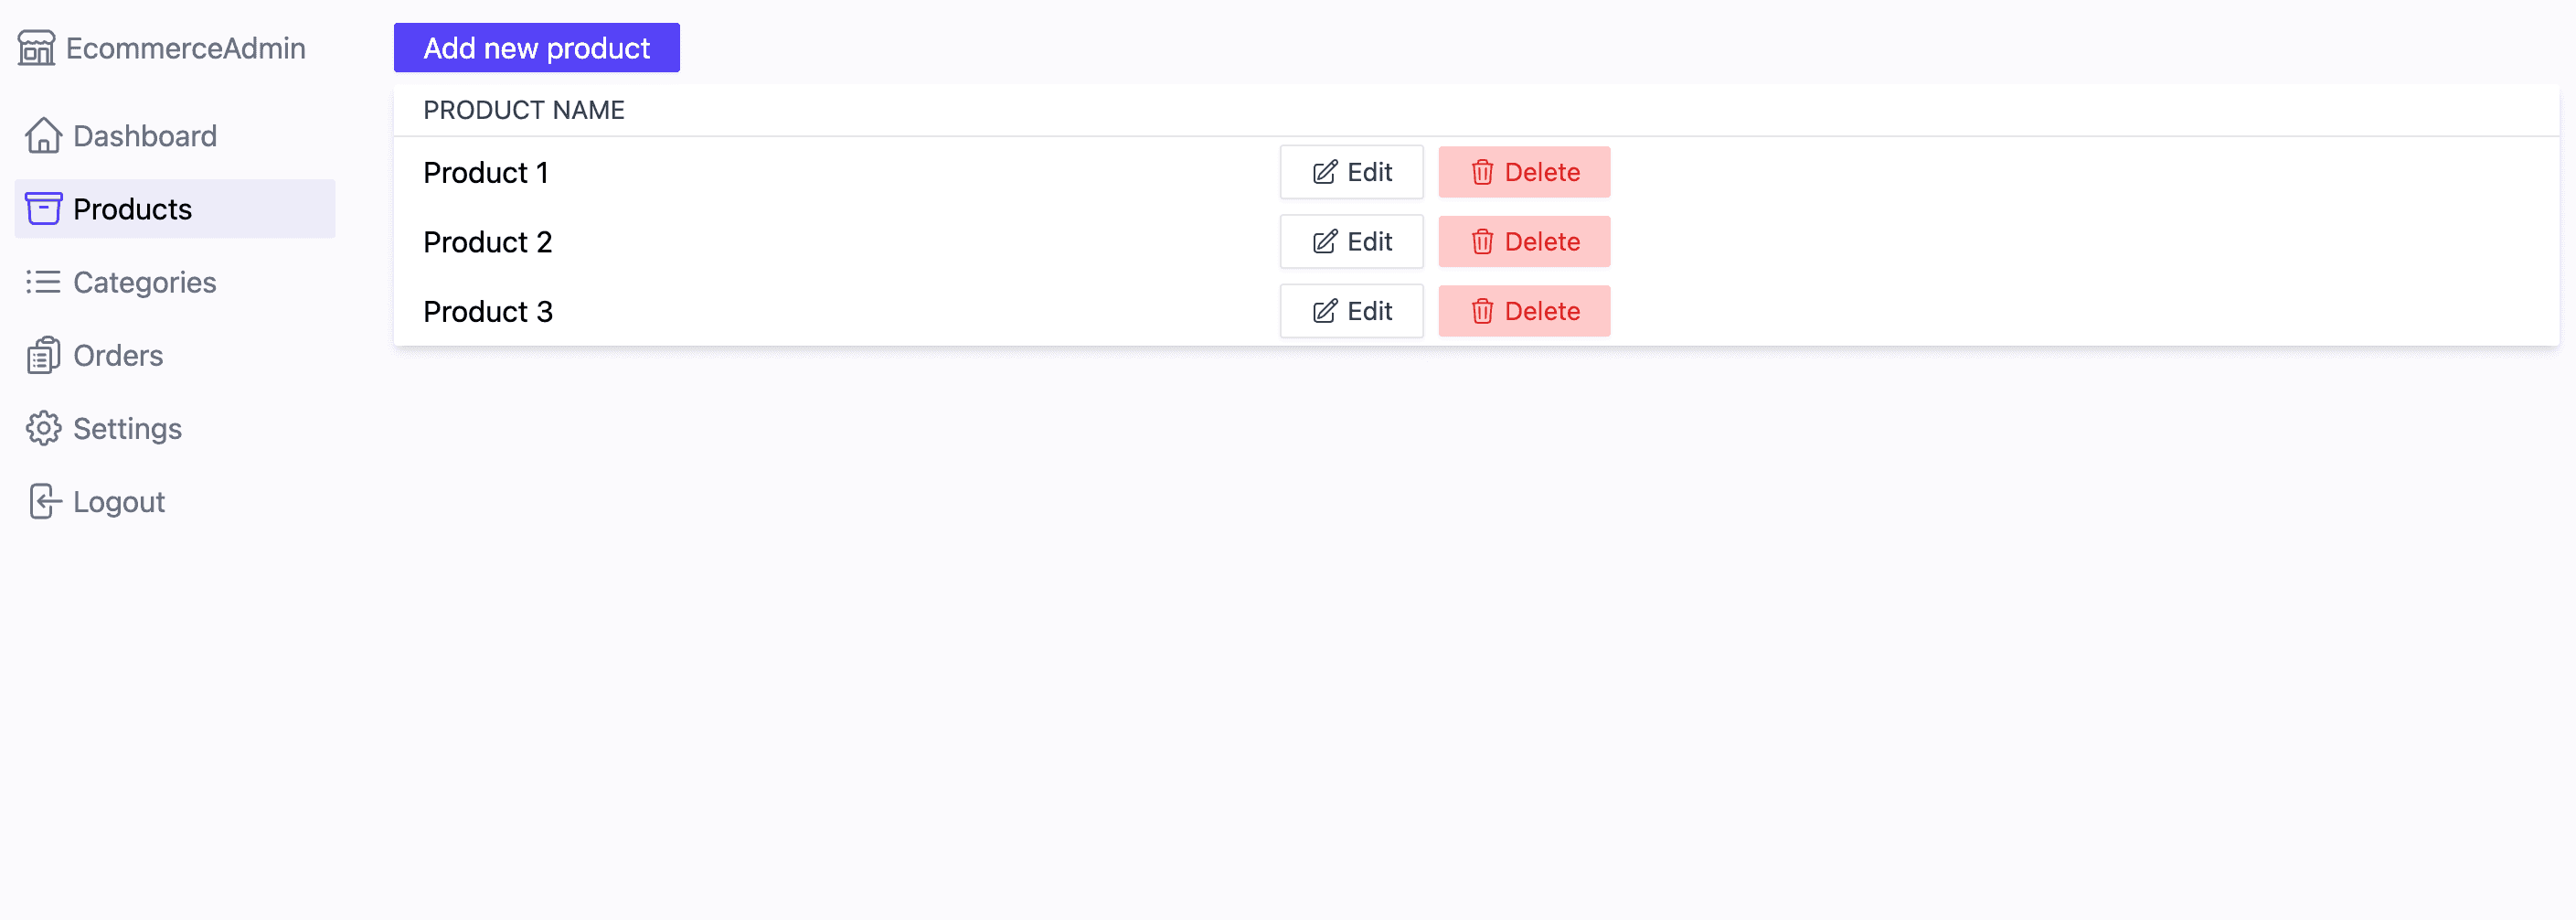Image resolution: width=2576 pixels, height=920 pixels.
Task: Click the PRODUCT NAME column header
Action: (524, 110)
